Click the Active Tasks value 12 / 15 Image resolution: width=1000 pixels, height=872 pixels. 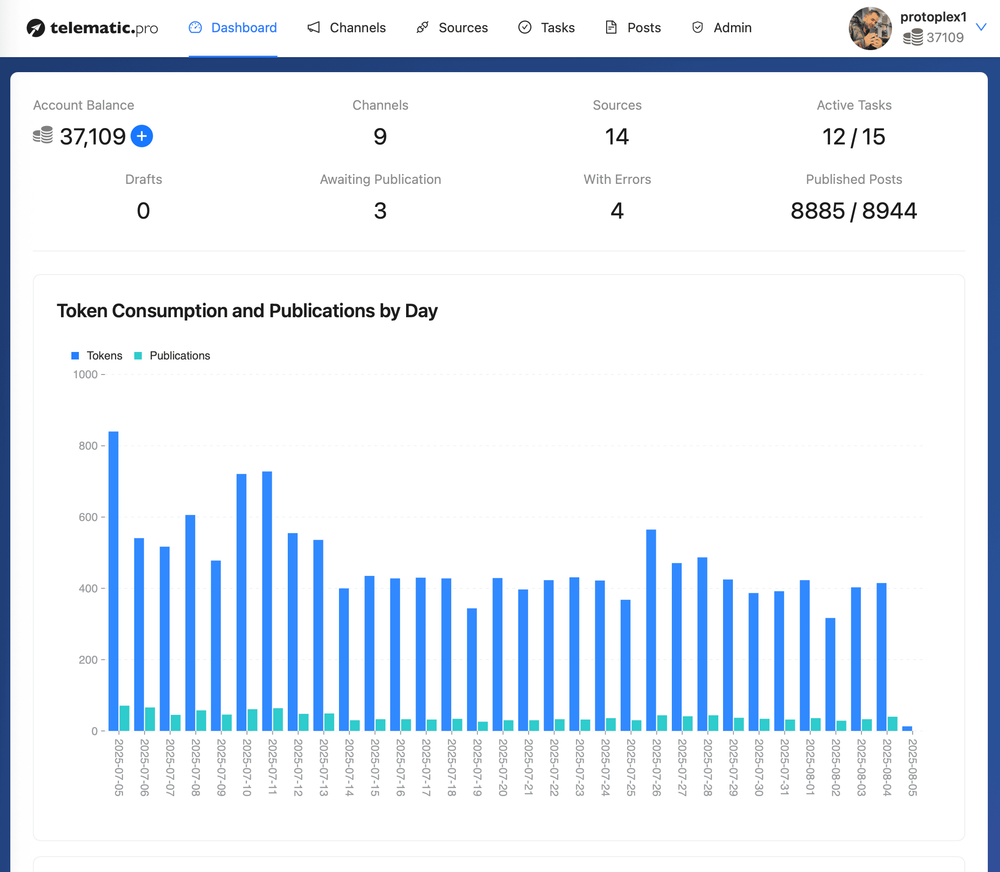click(x=854, y=137)
